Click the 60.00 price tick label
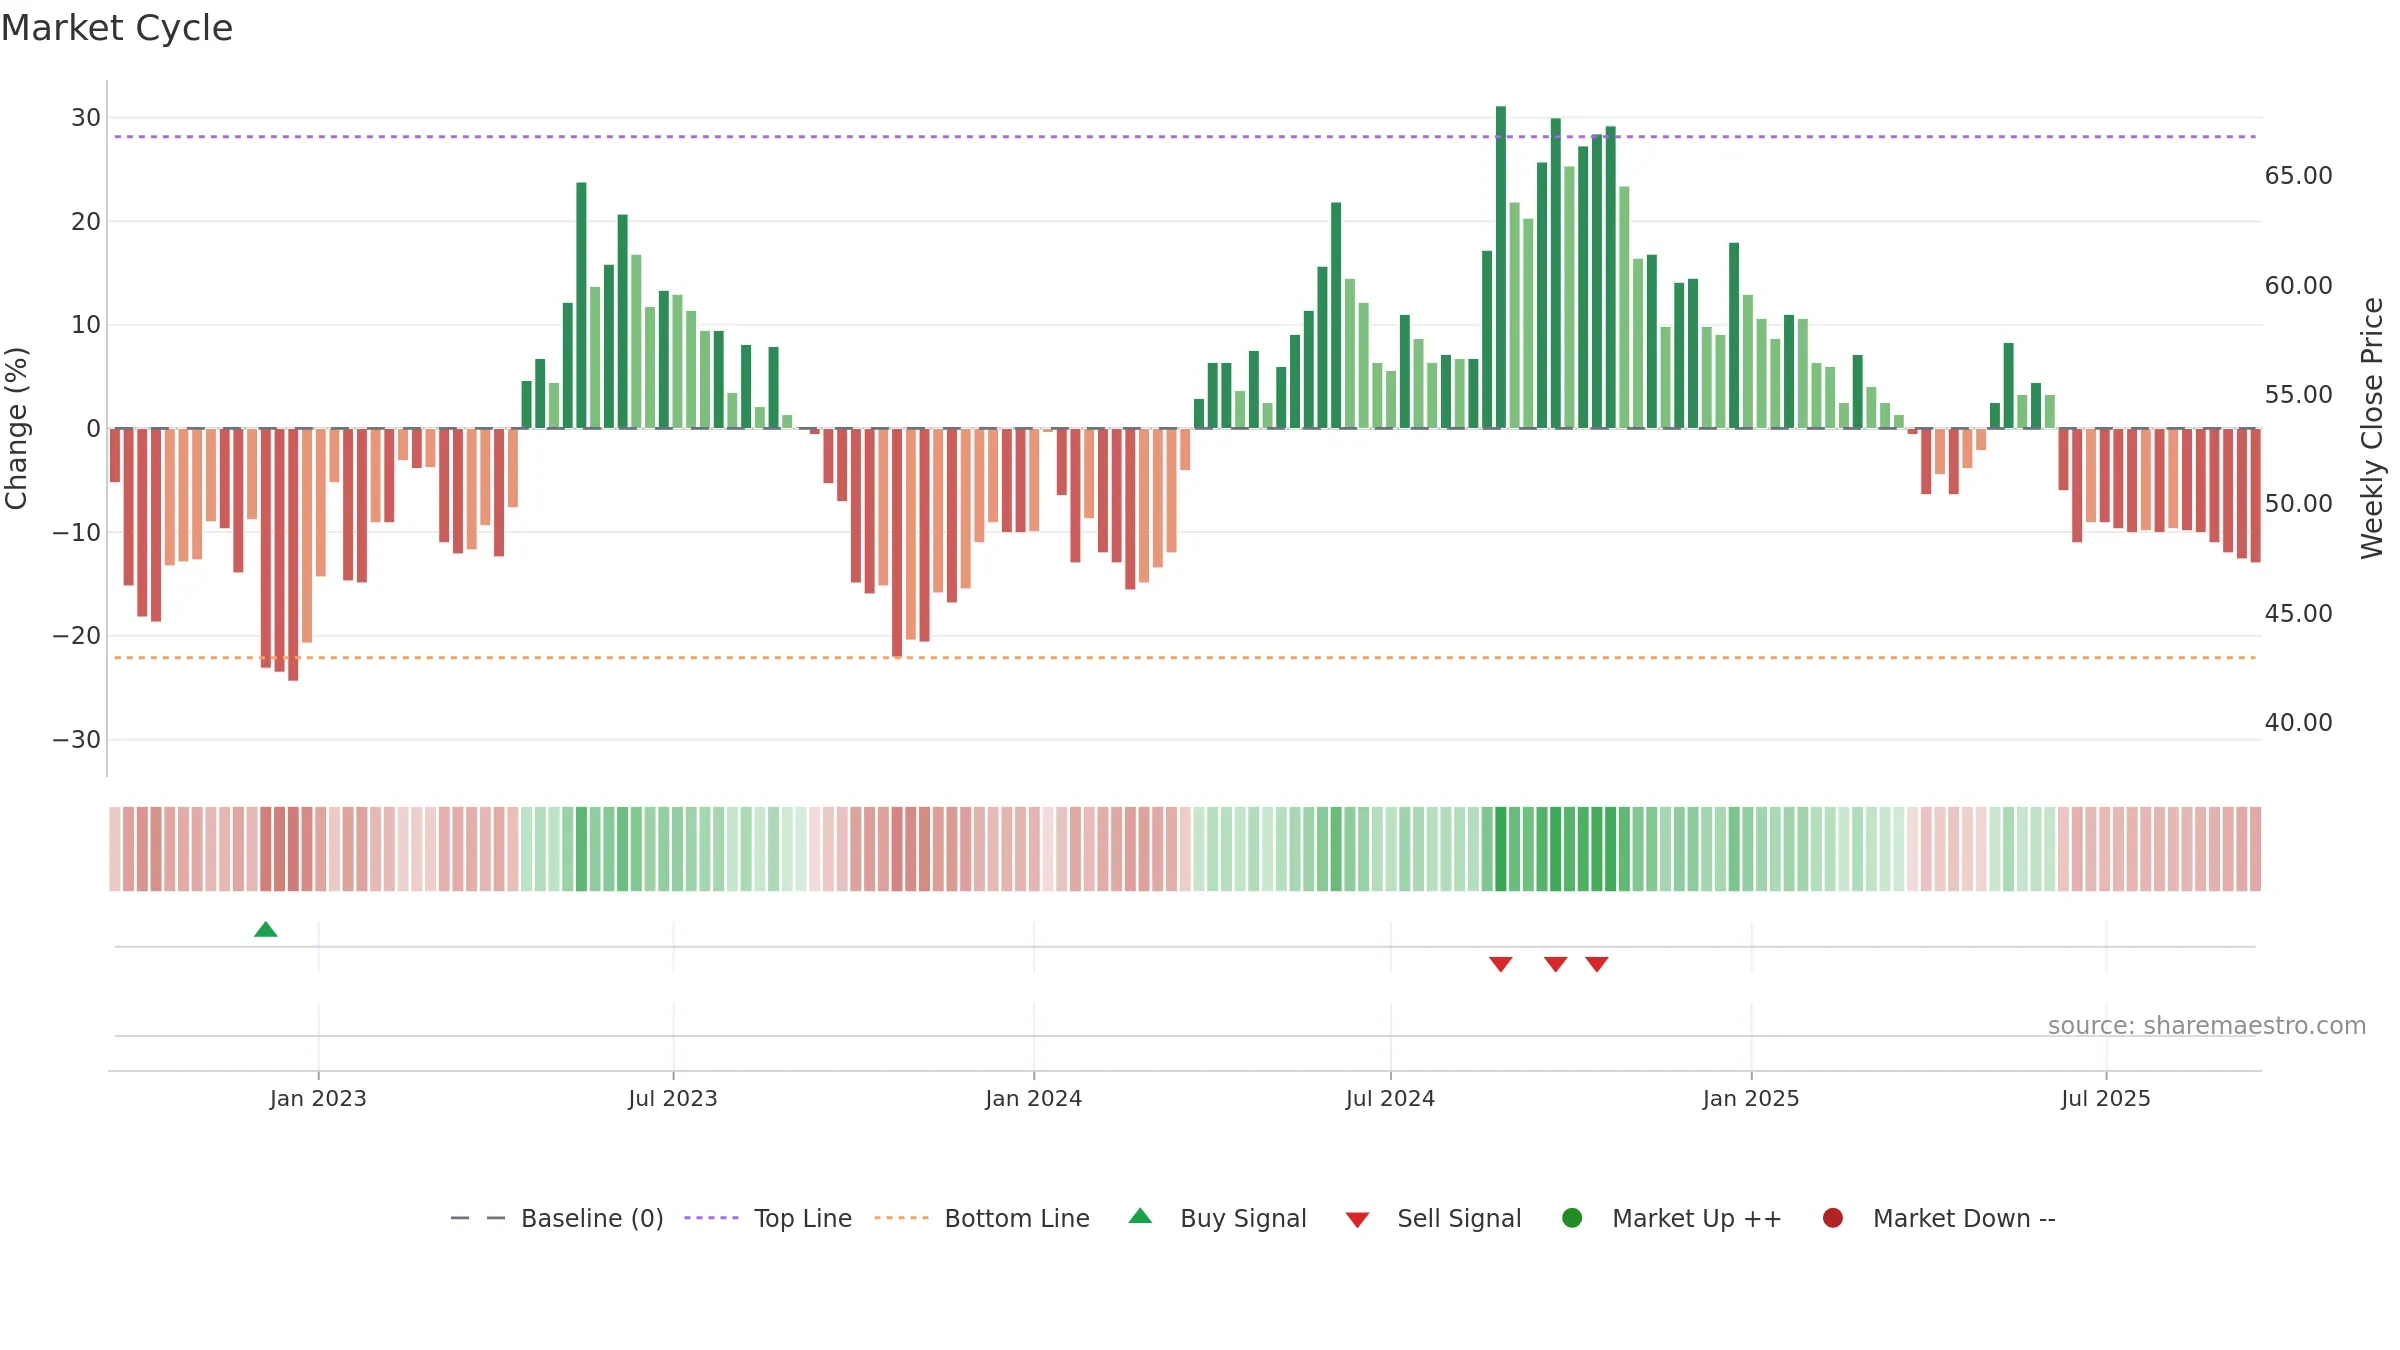Image resolution: width=2400 pixels, height=1350 pixels. (2298, 286)
